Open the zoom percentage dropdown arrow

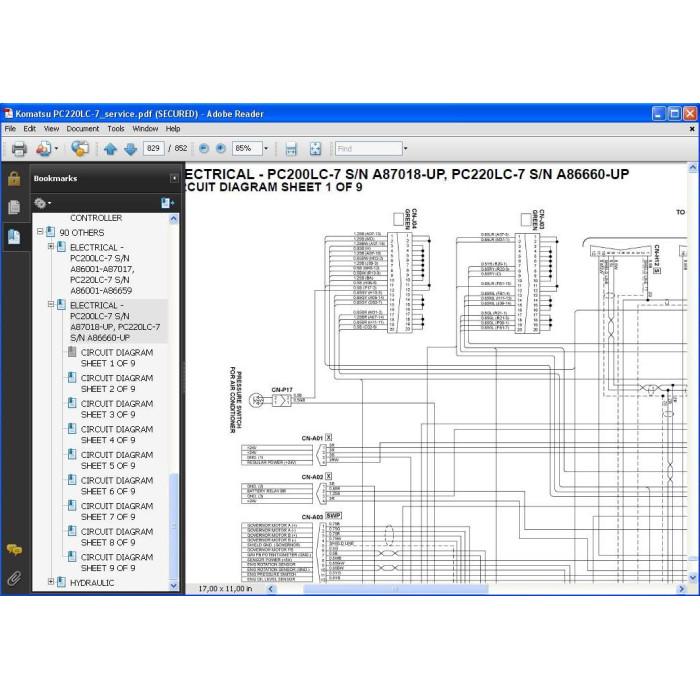pos(266,149)
